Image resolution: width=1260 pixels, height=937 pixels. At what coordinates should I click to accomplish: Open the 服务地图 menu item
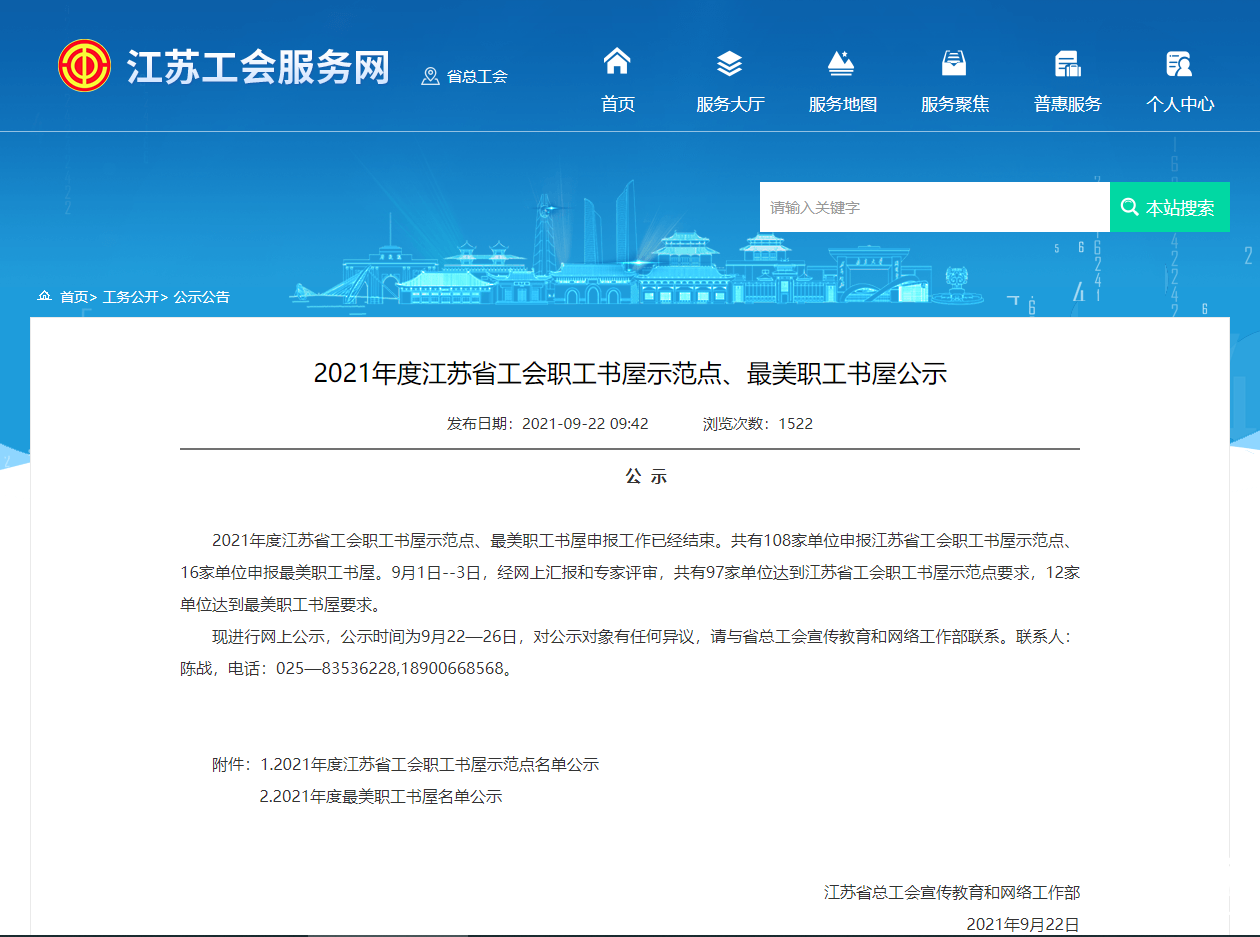843,104
